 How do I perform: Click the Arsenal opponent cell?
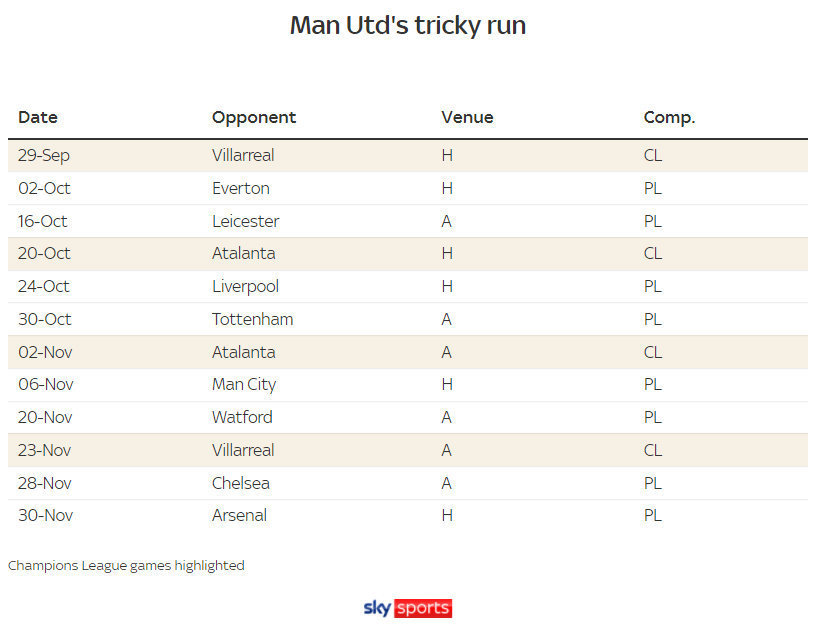click(239, 516)
